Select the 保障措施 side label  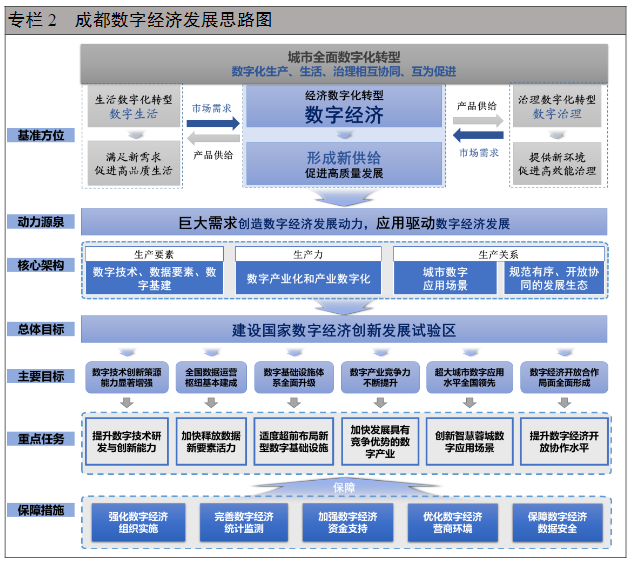(x=40, y=510)
